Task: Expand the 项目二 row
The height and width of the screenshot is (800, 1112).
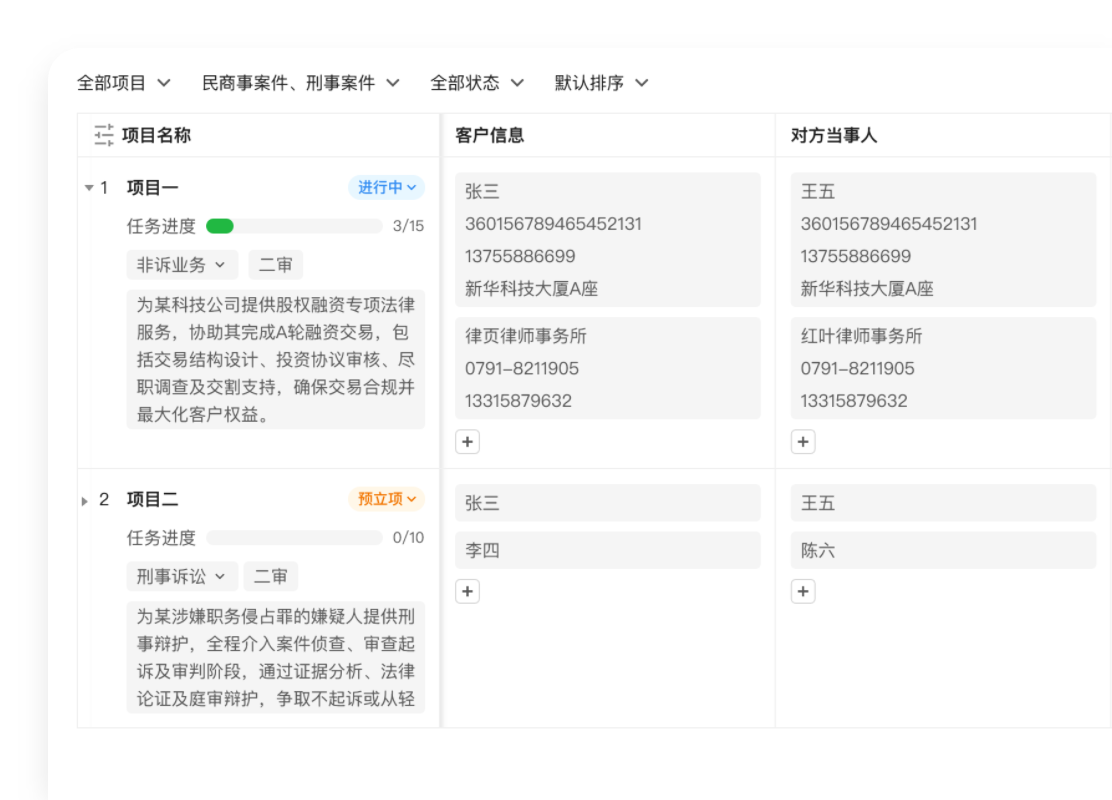Action: [85, 501]
